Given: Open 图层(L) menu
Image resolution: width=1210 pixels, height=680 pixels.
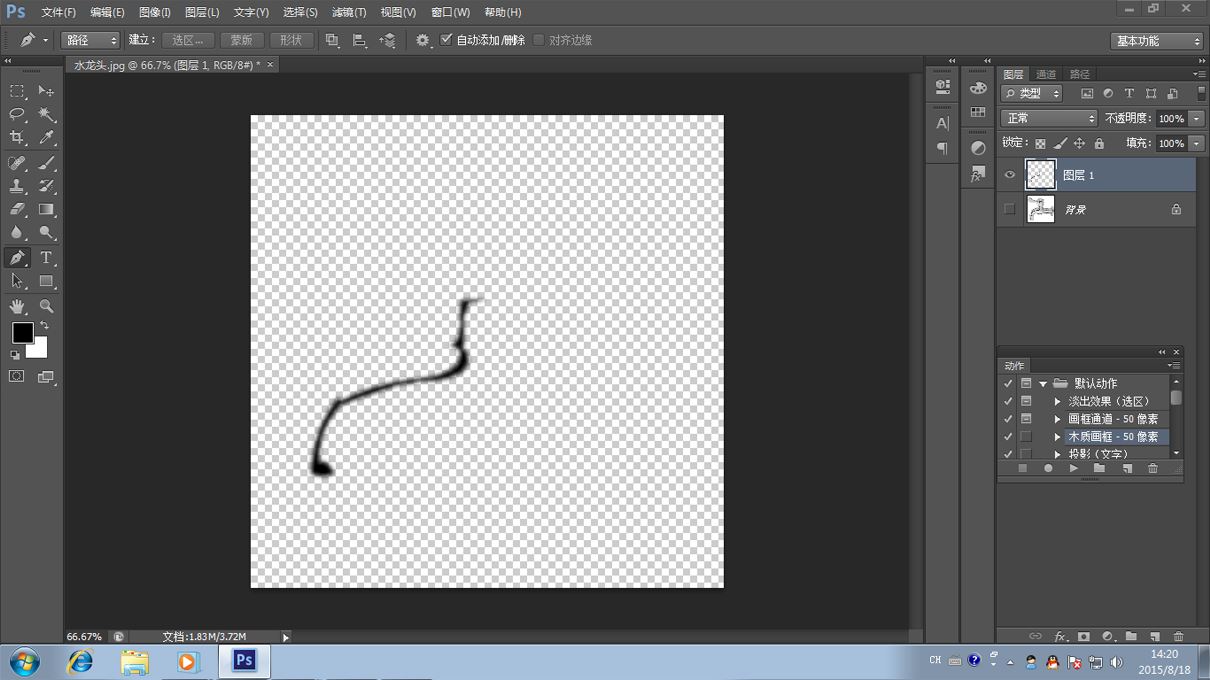Looking at the screenshot, I should point(202,12).
